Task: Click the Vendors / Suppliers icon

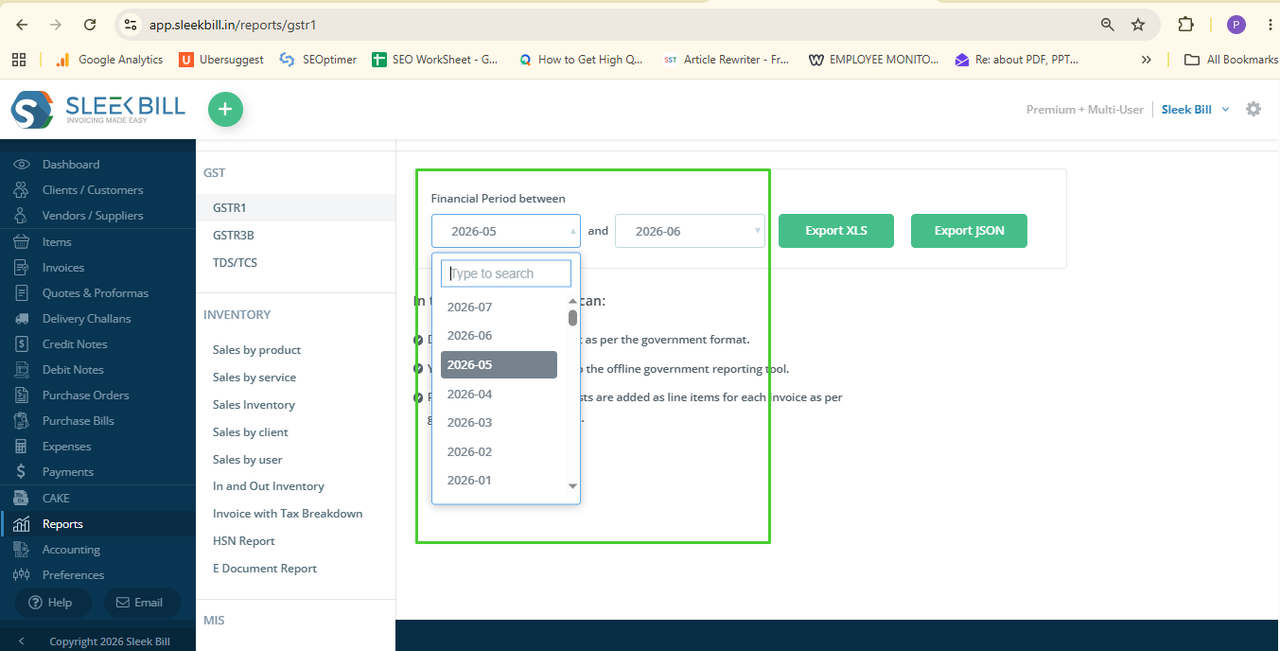Action: pos(21,215)
